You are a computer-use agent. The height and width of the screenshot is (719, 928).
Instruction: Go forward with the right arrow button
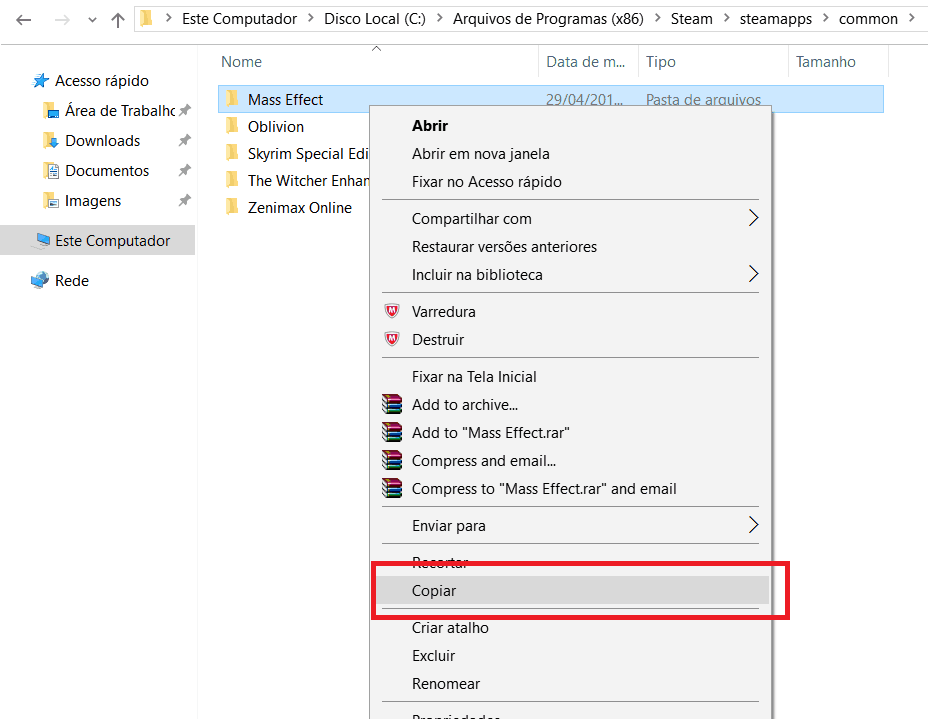tap(62, 20)
